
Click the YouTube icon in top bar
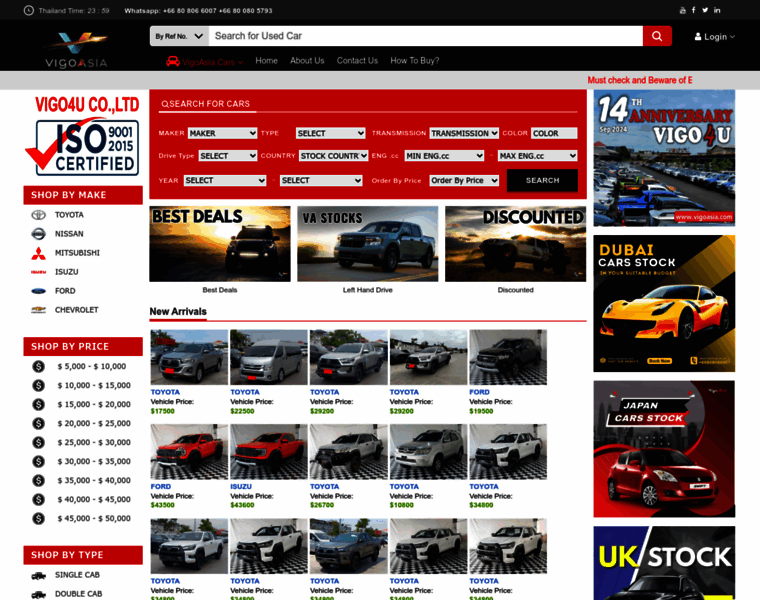[x=682, y=10]
